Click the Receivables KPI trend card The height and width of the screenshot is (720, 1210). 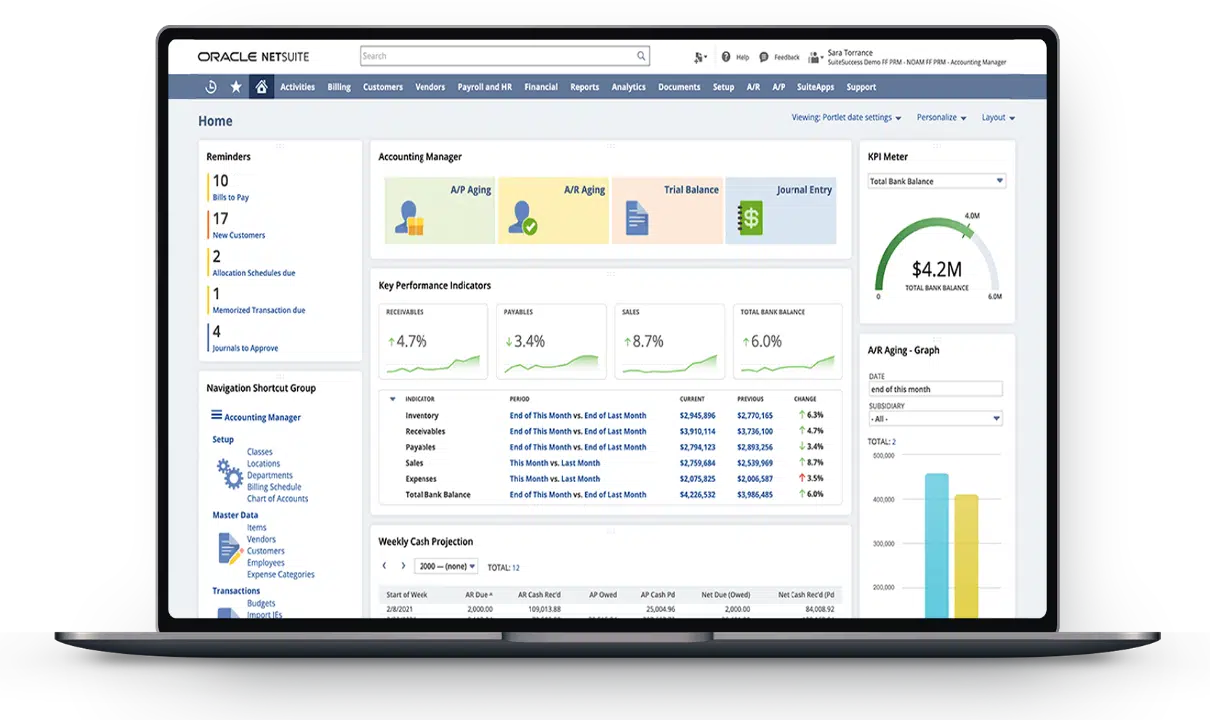click(433, 341)
